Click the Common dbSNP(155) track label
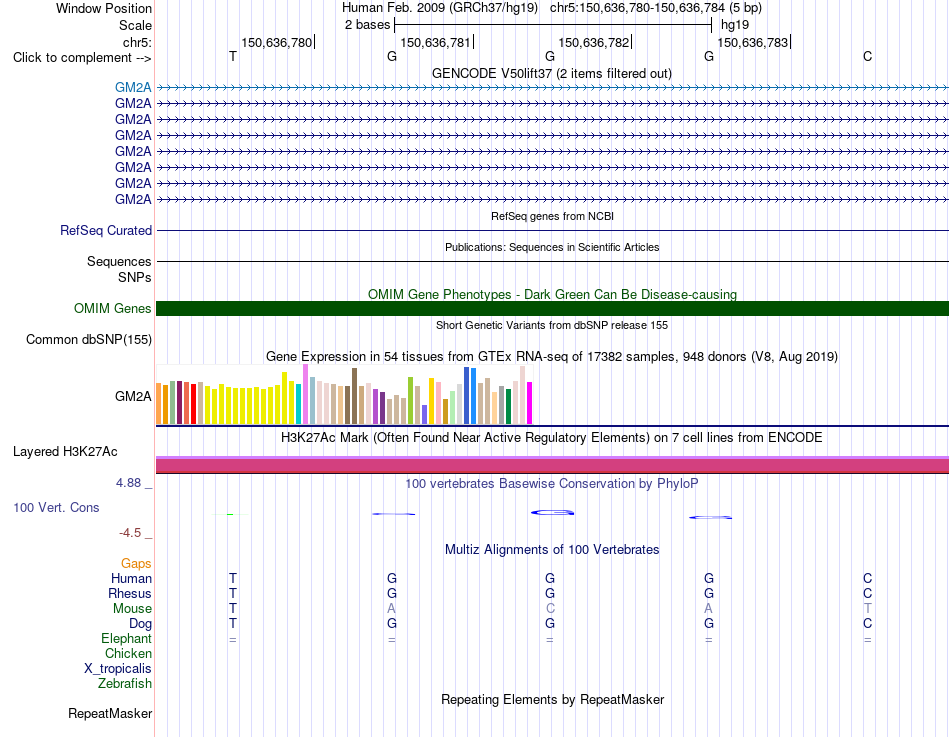The image size is (950, 737). point(88,339)
